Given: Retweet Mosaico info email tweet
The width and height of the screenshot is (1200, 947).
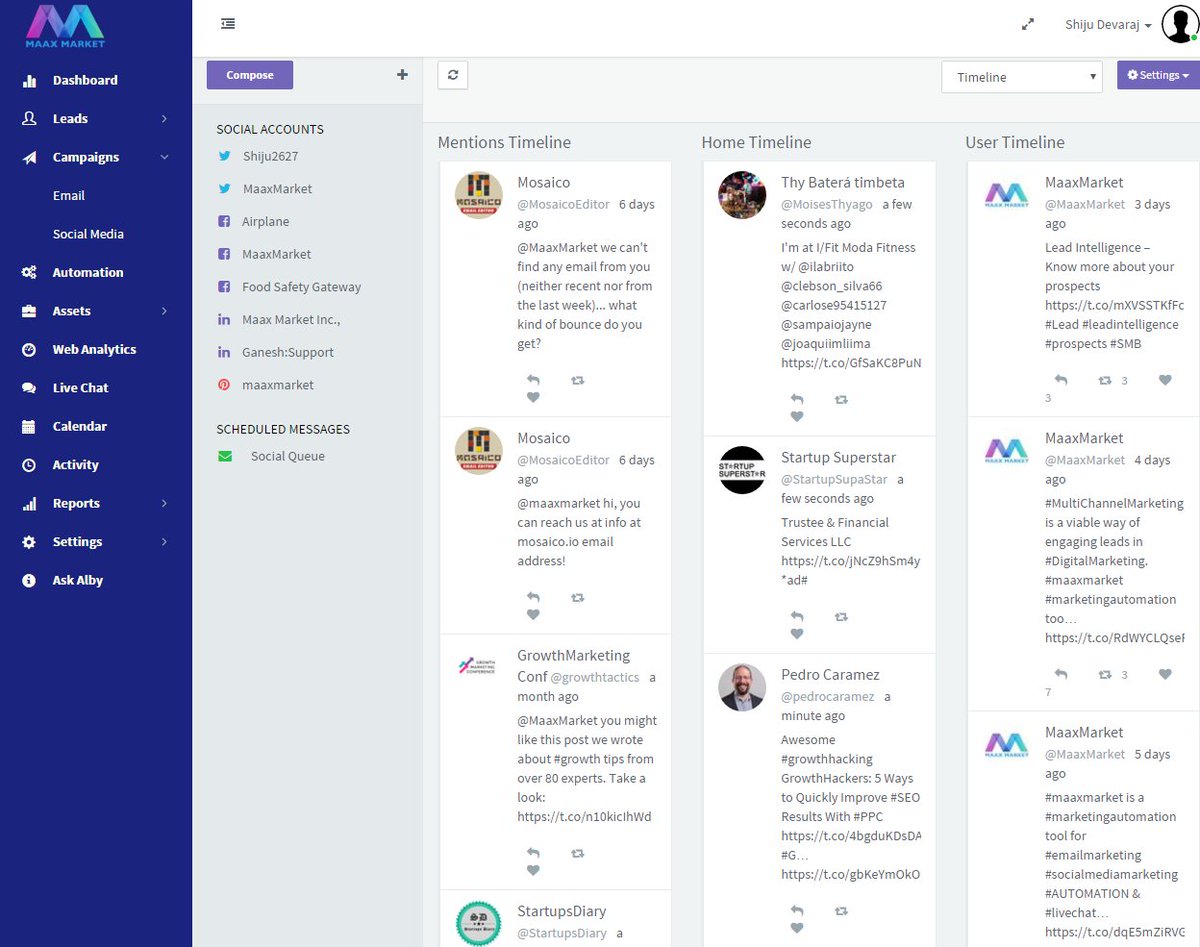Looking at the screenshot, I should [577, 597].
